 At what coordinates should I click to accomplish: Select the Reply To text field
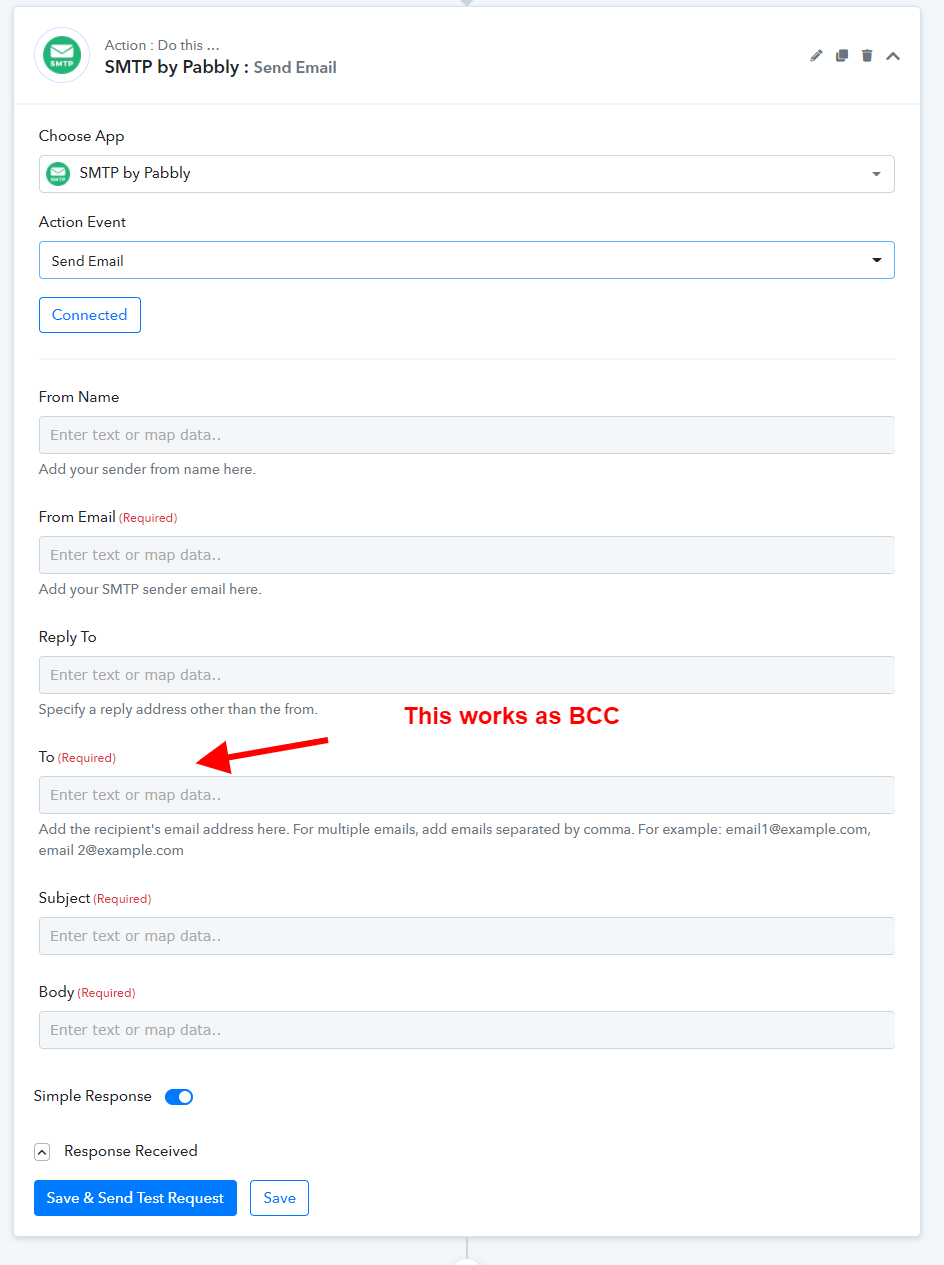(x=466, y=675)
